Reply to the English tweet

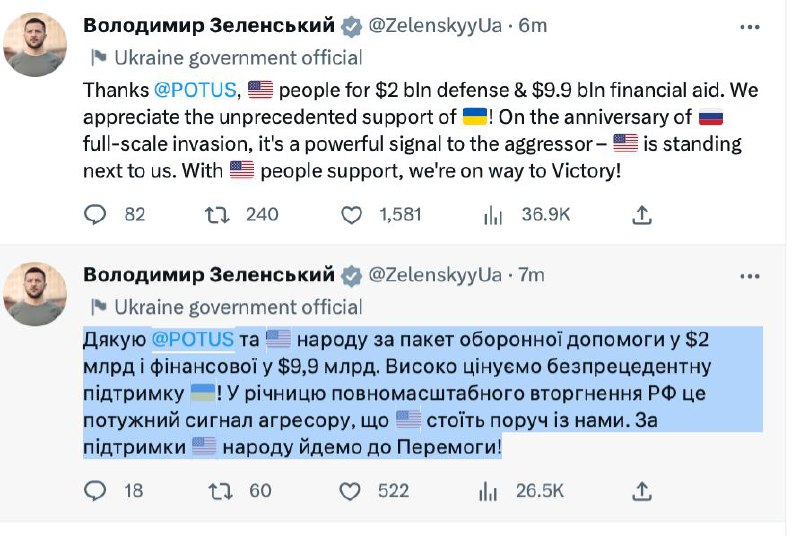(x=95, y=214)
